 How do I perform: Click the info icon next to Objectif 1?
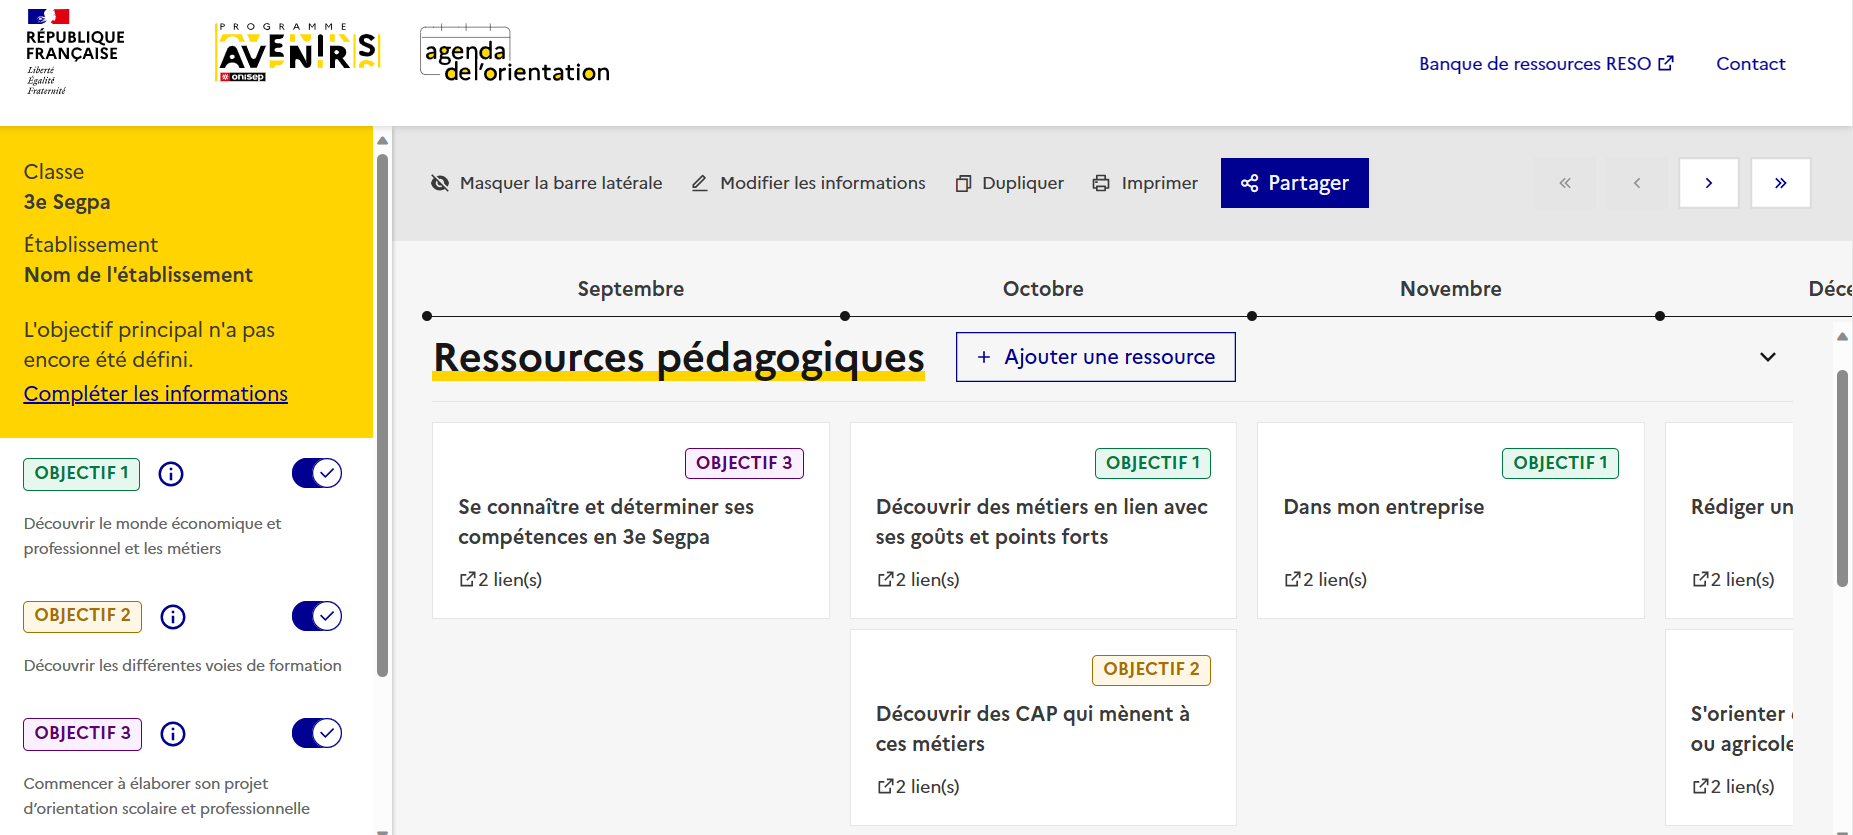[x=171, y=474]
